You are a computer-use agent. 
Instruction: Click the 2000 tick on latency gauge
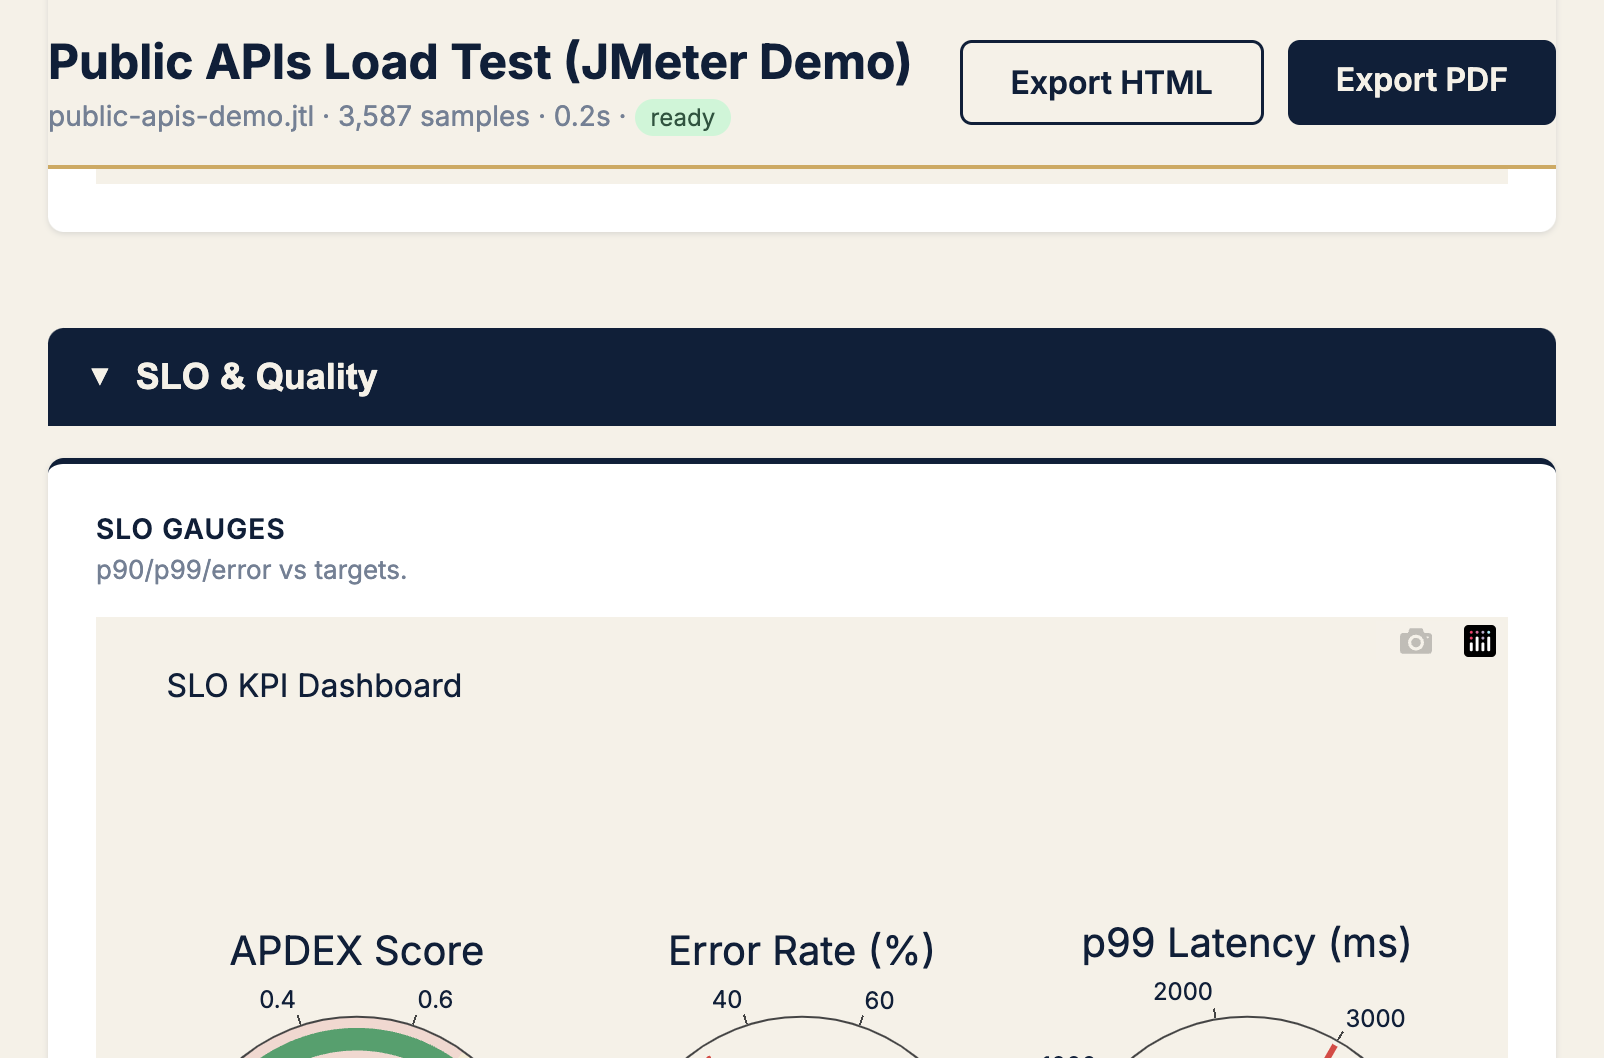pos(1183,991)
